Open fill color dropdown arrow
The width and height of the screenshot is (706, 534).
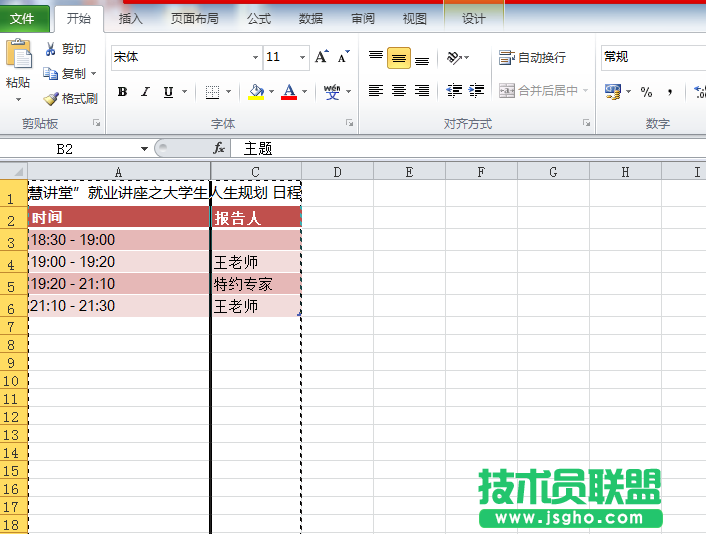click(x=272, y=92)
